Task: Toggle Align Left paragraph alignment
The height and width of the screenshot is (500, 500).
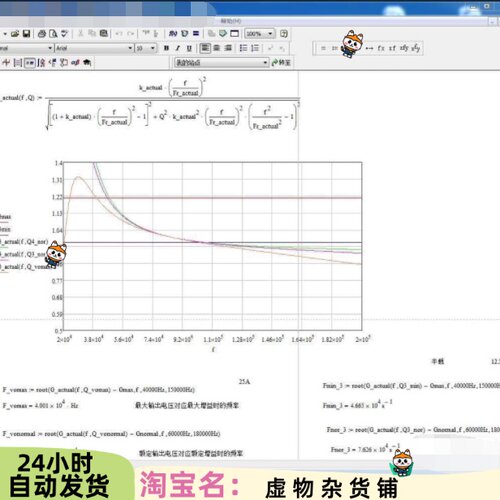Action: click(205, 48)
